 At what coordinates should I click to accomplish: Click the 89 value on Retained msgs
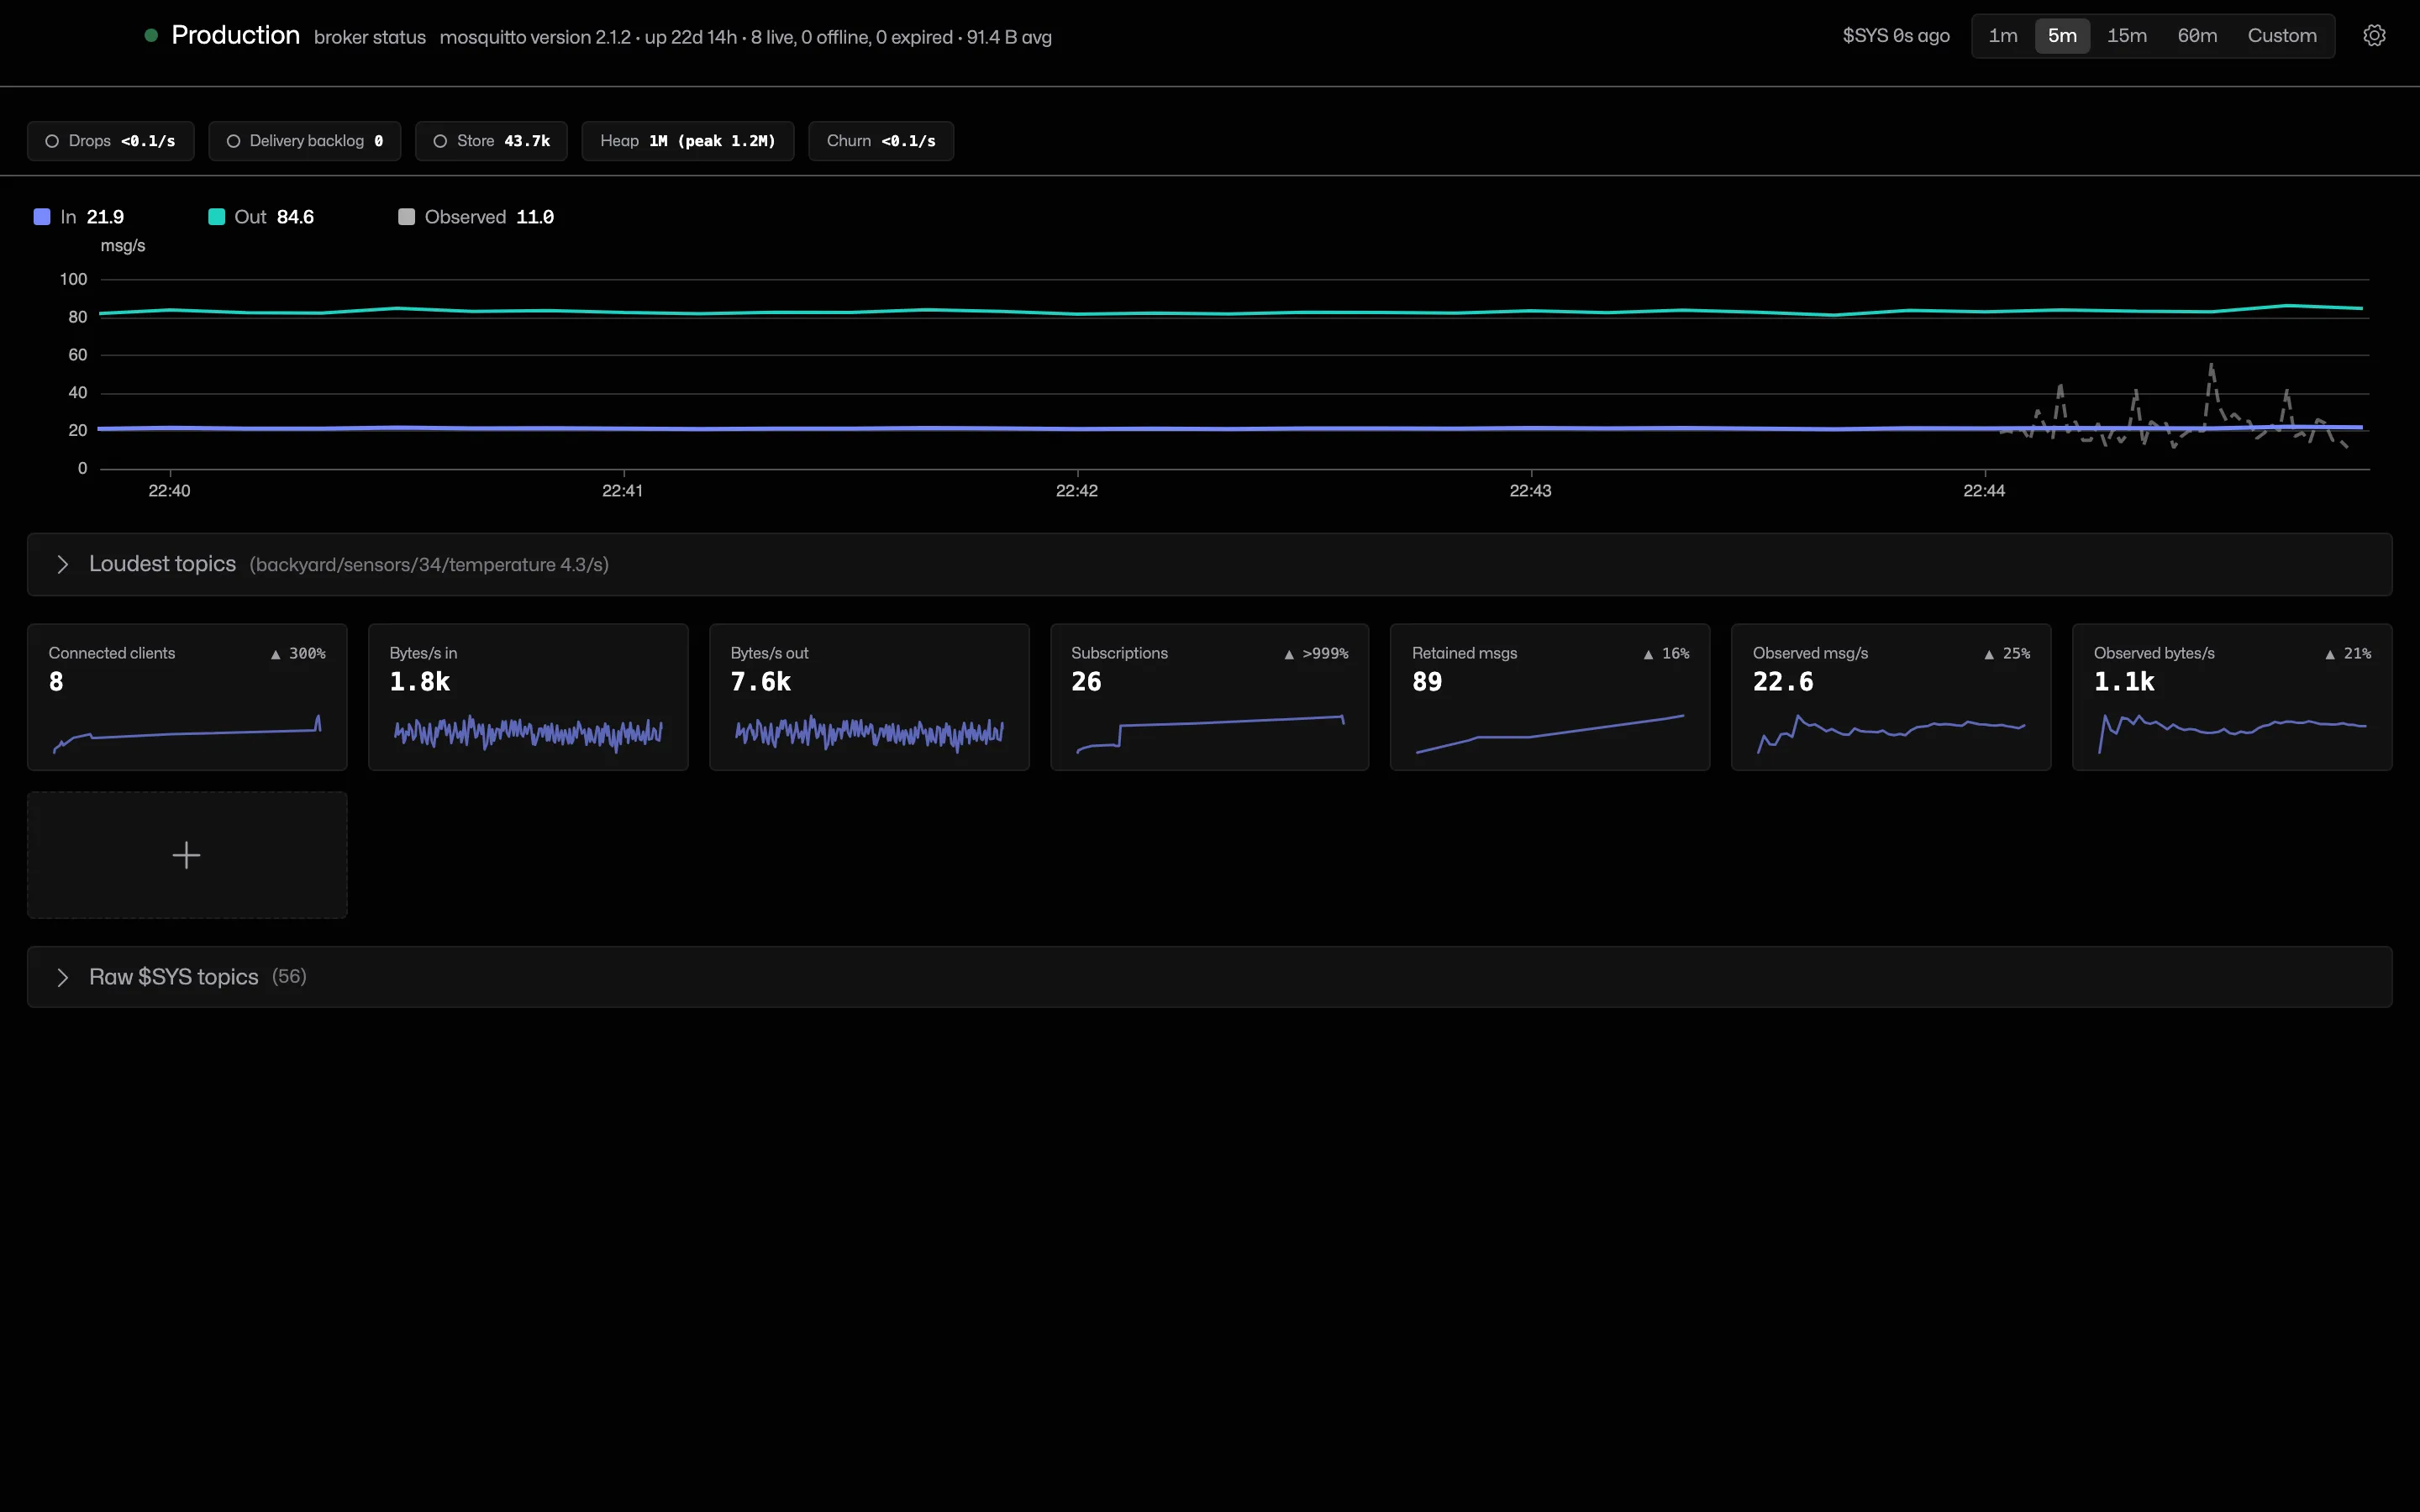[1427, 682]
